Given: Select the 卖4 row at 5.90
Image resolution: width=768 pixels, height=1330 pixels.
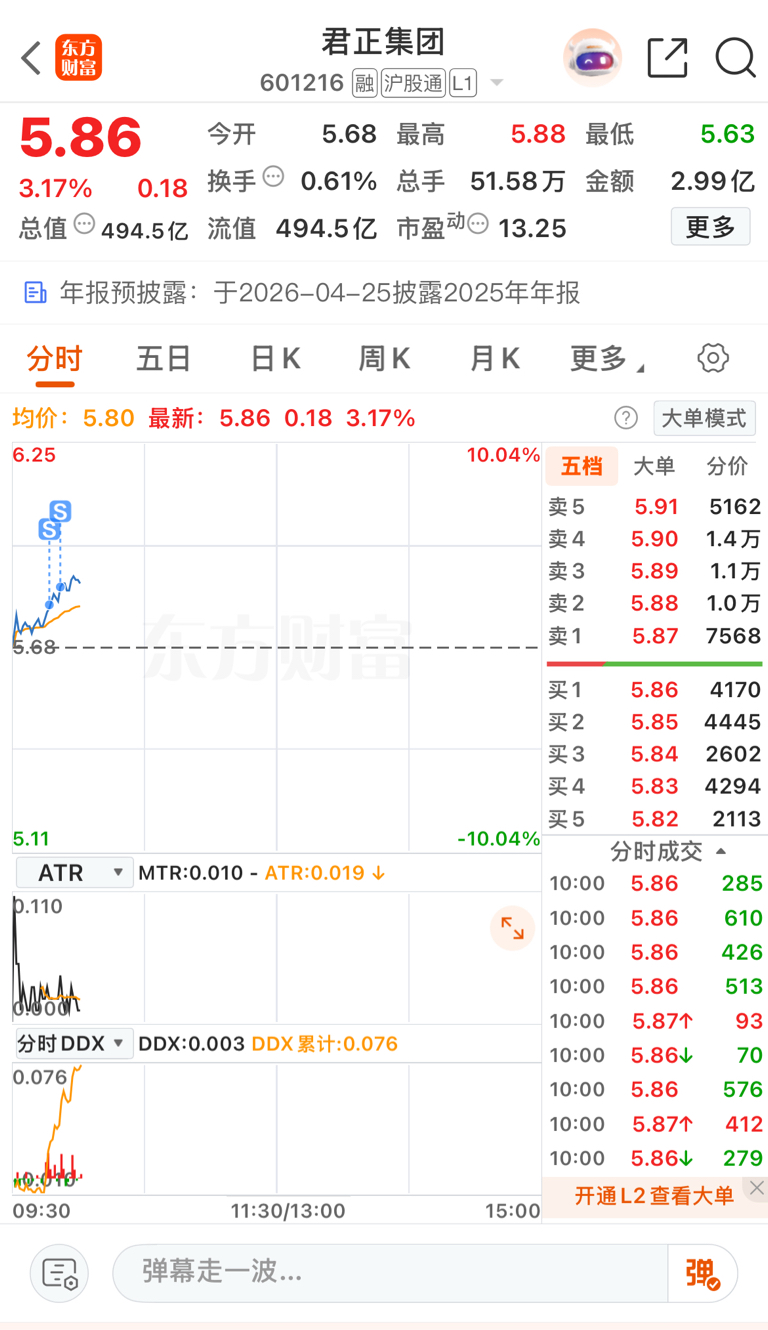Looking at the screenshot, I should click(654, 539).
